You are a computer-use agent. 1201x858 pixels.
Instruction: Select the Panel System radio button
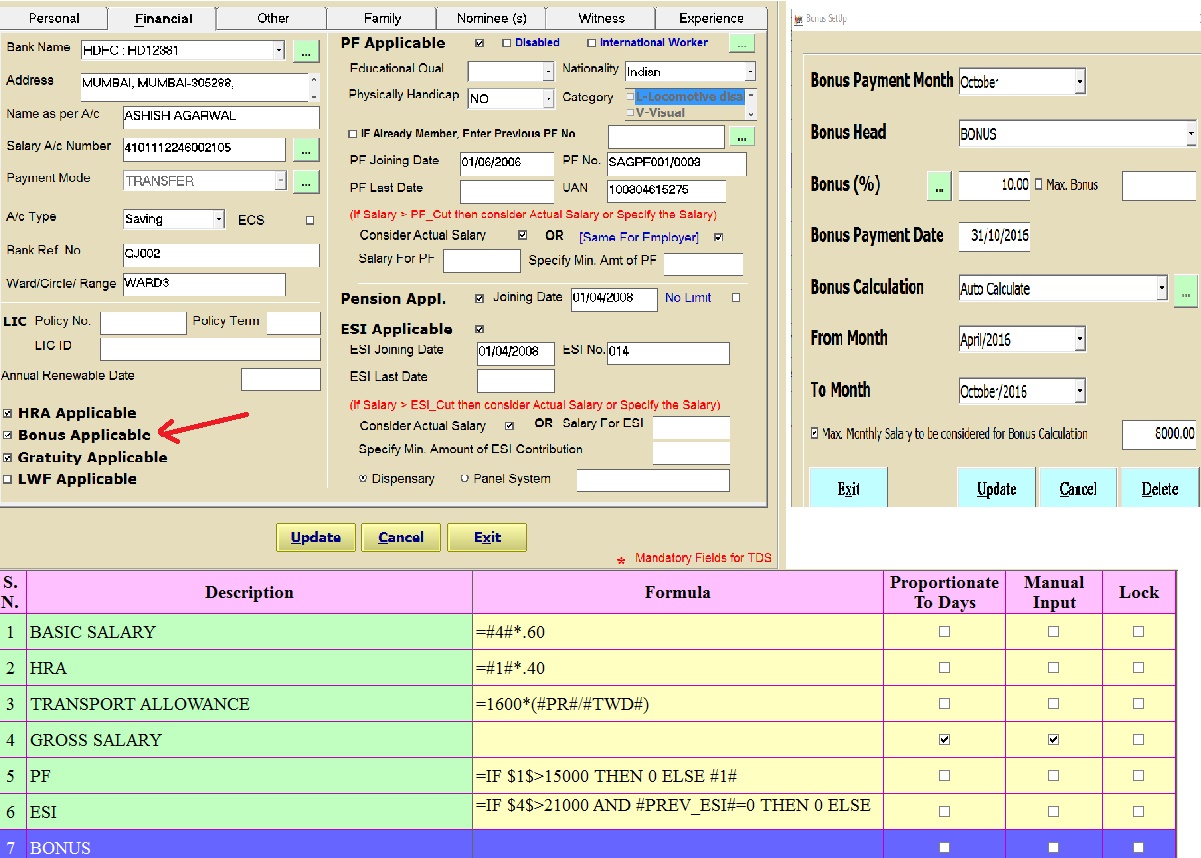coord(465,479)
